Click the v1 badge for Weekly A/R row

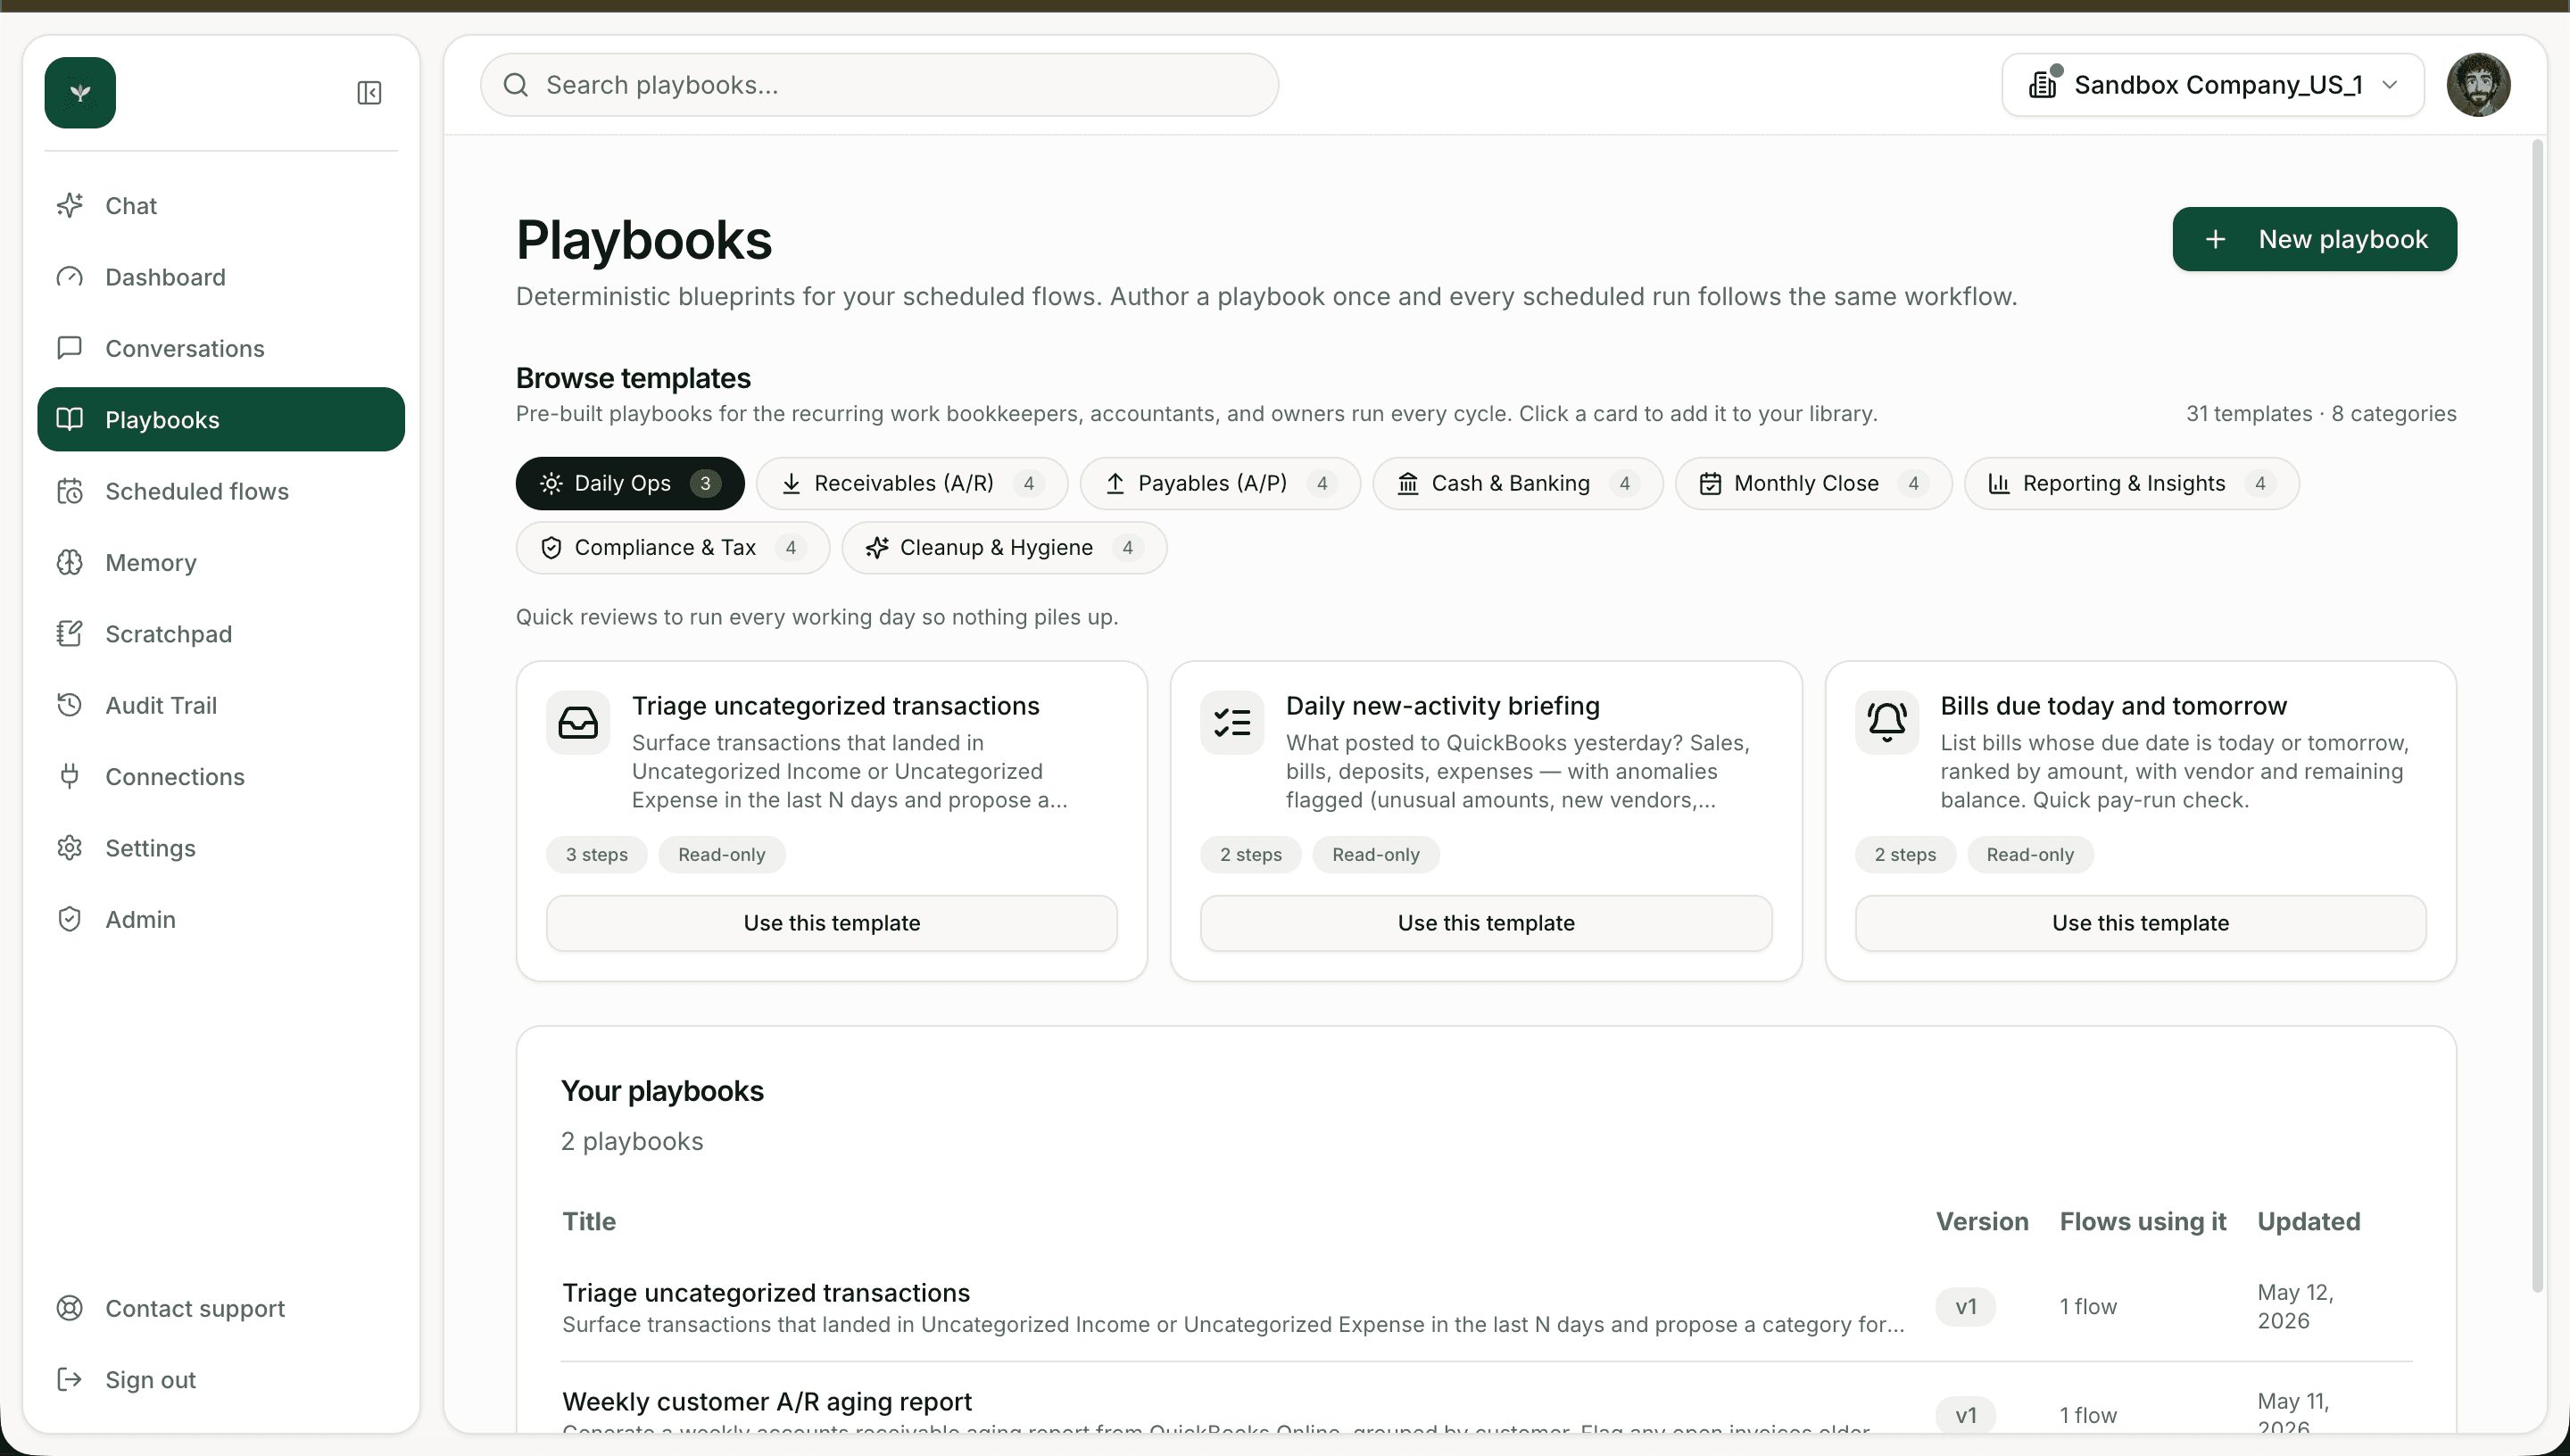[1965, 1416]
